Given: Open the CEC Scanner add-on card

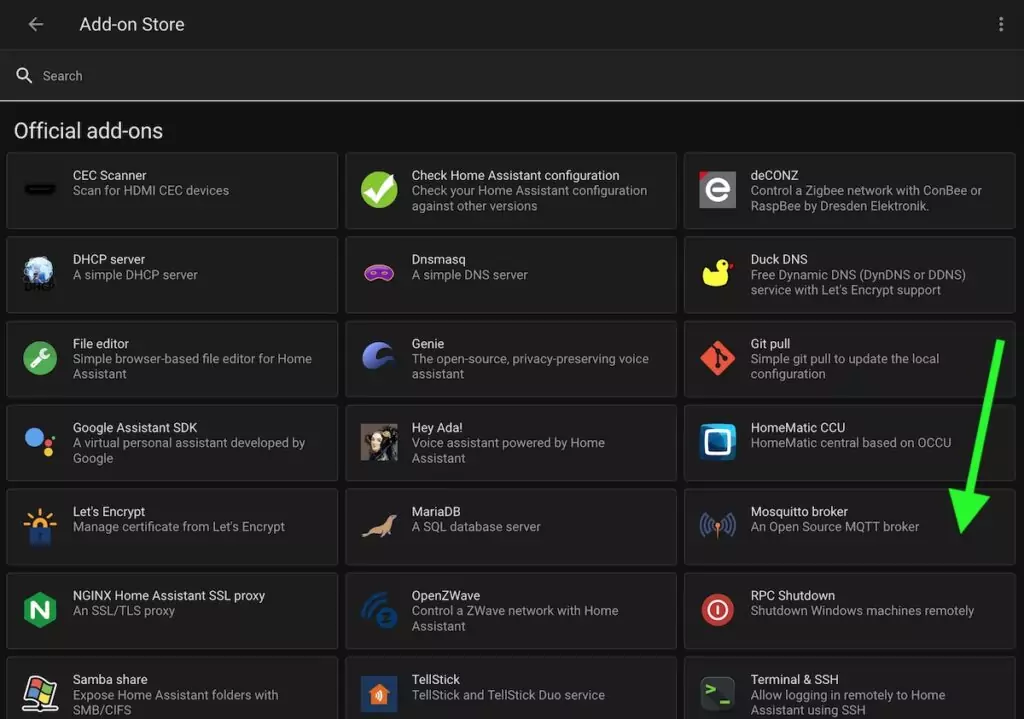Looking at the screenshot, I should pos(172,190).
